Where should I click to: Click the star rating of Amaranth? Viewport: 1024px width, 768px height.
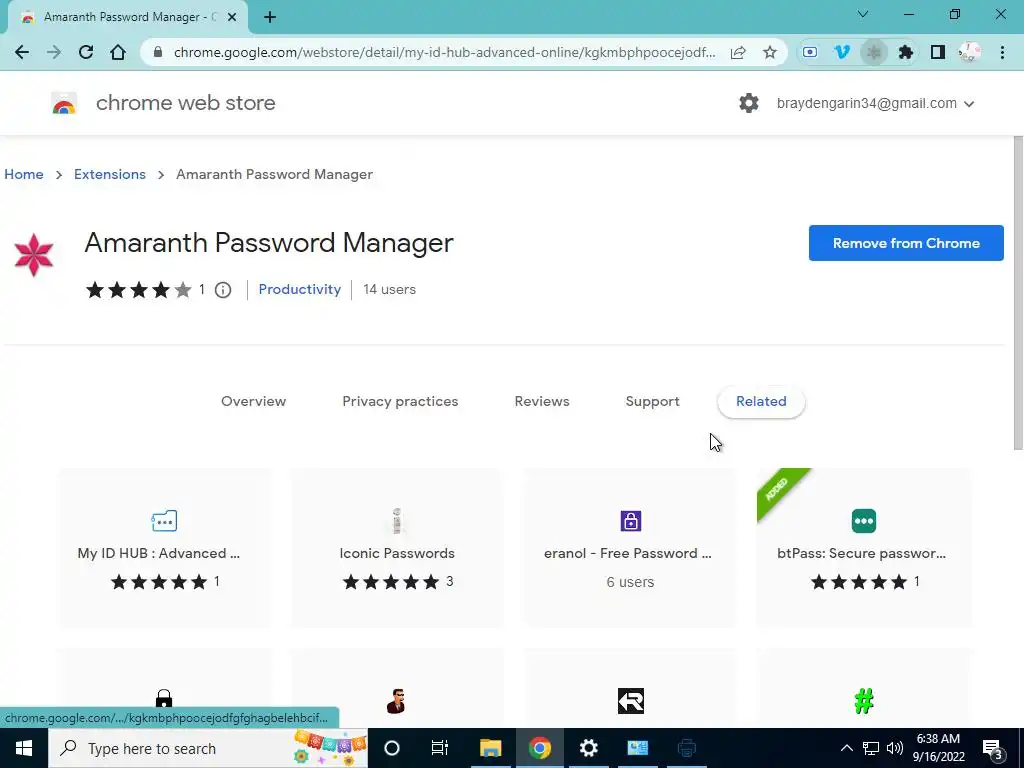tap(138, 290)
